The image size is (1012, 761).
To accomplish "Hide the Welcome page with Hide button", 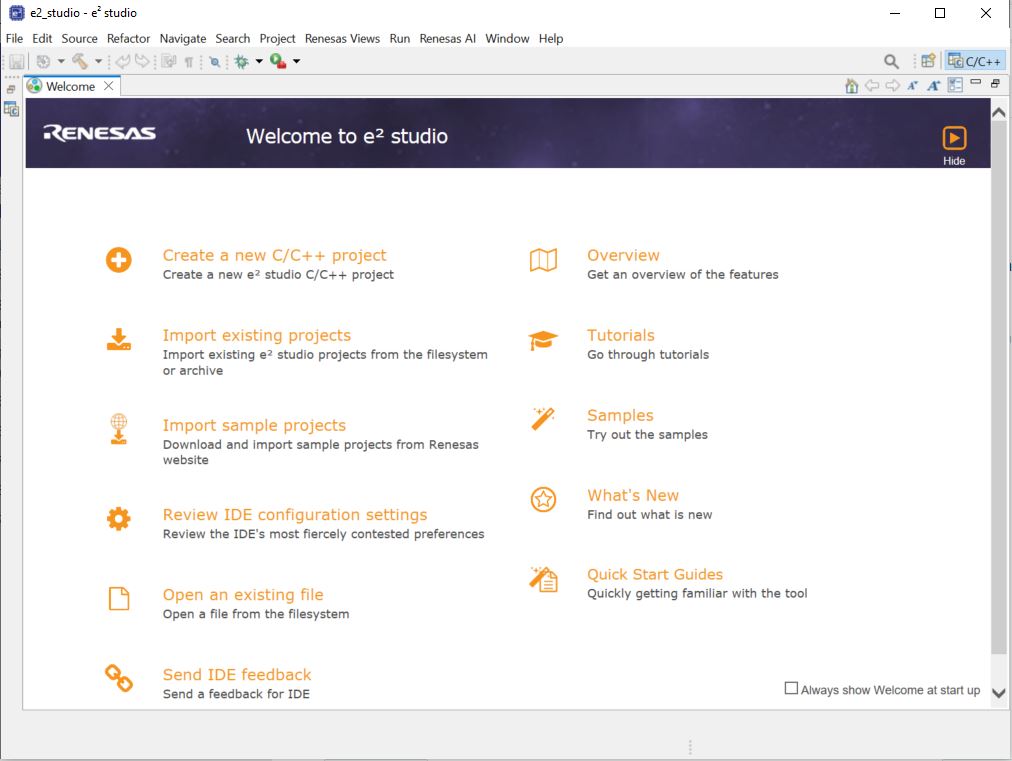I will (x=954, y=146).
